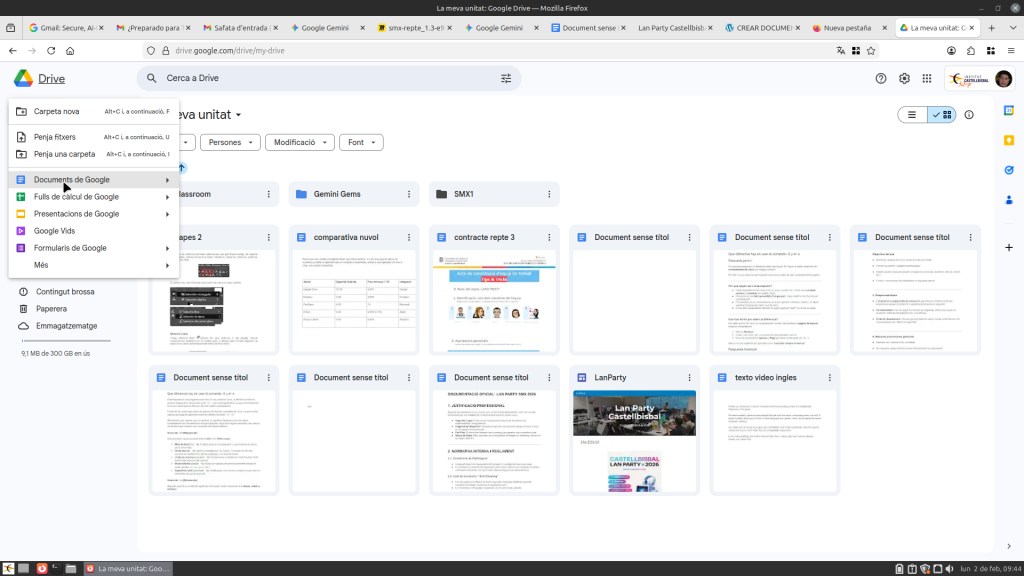The width and height of the screenshot is (1024, 576).
Task: Go to Emmagatzematge storage page
Action: (x=66, y=326)
